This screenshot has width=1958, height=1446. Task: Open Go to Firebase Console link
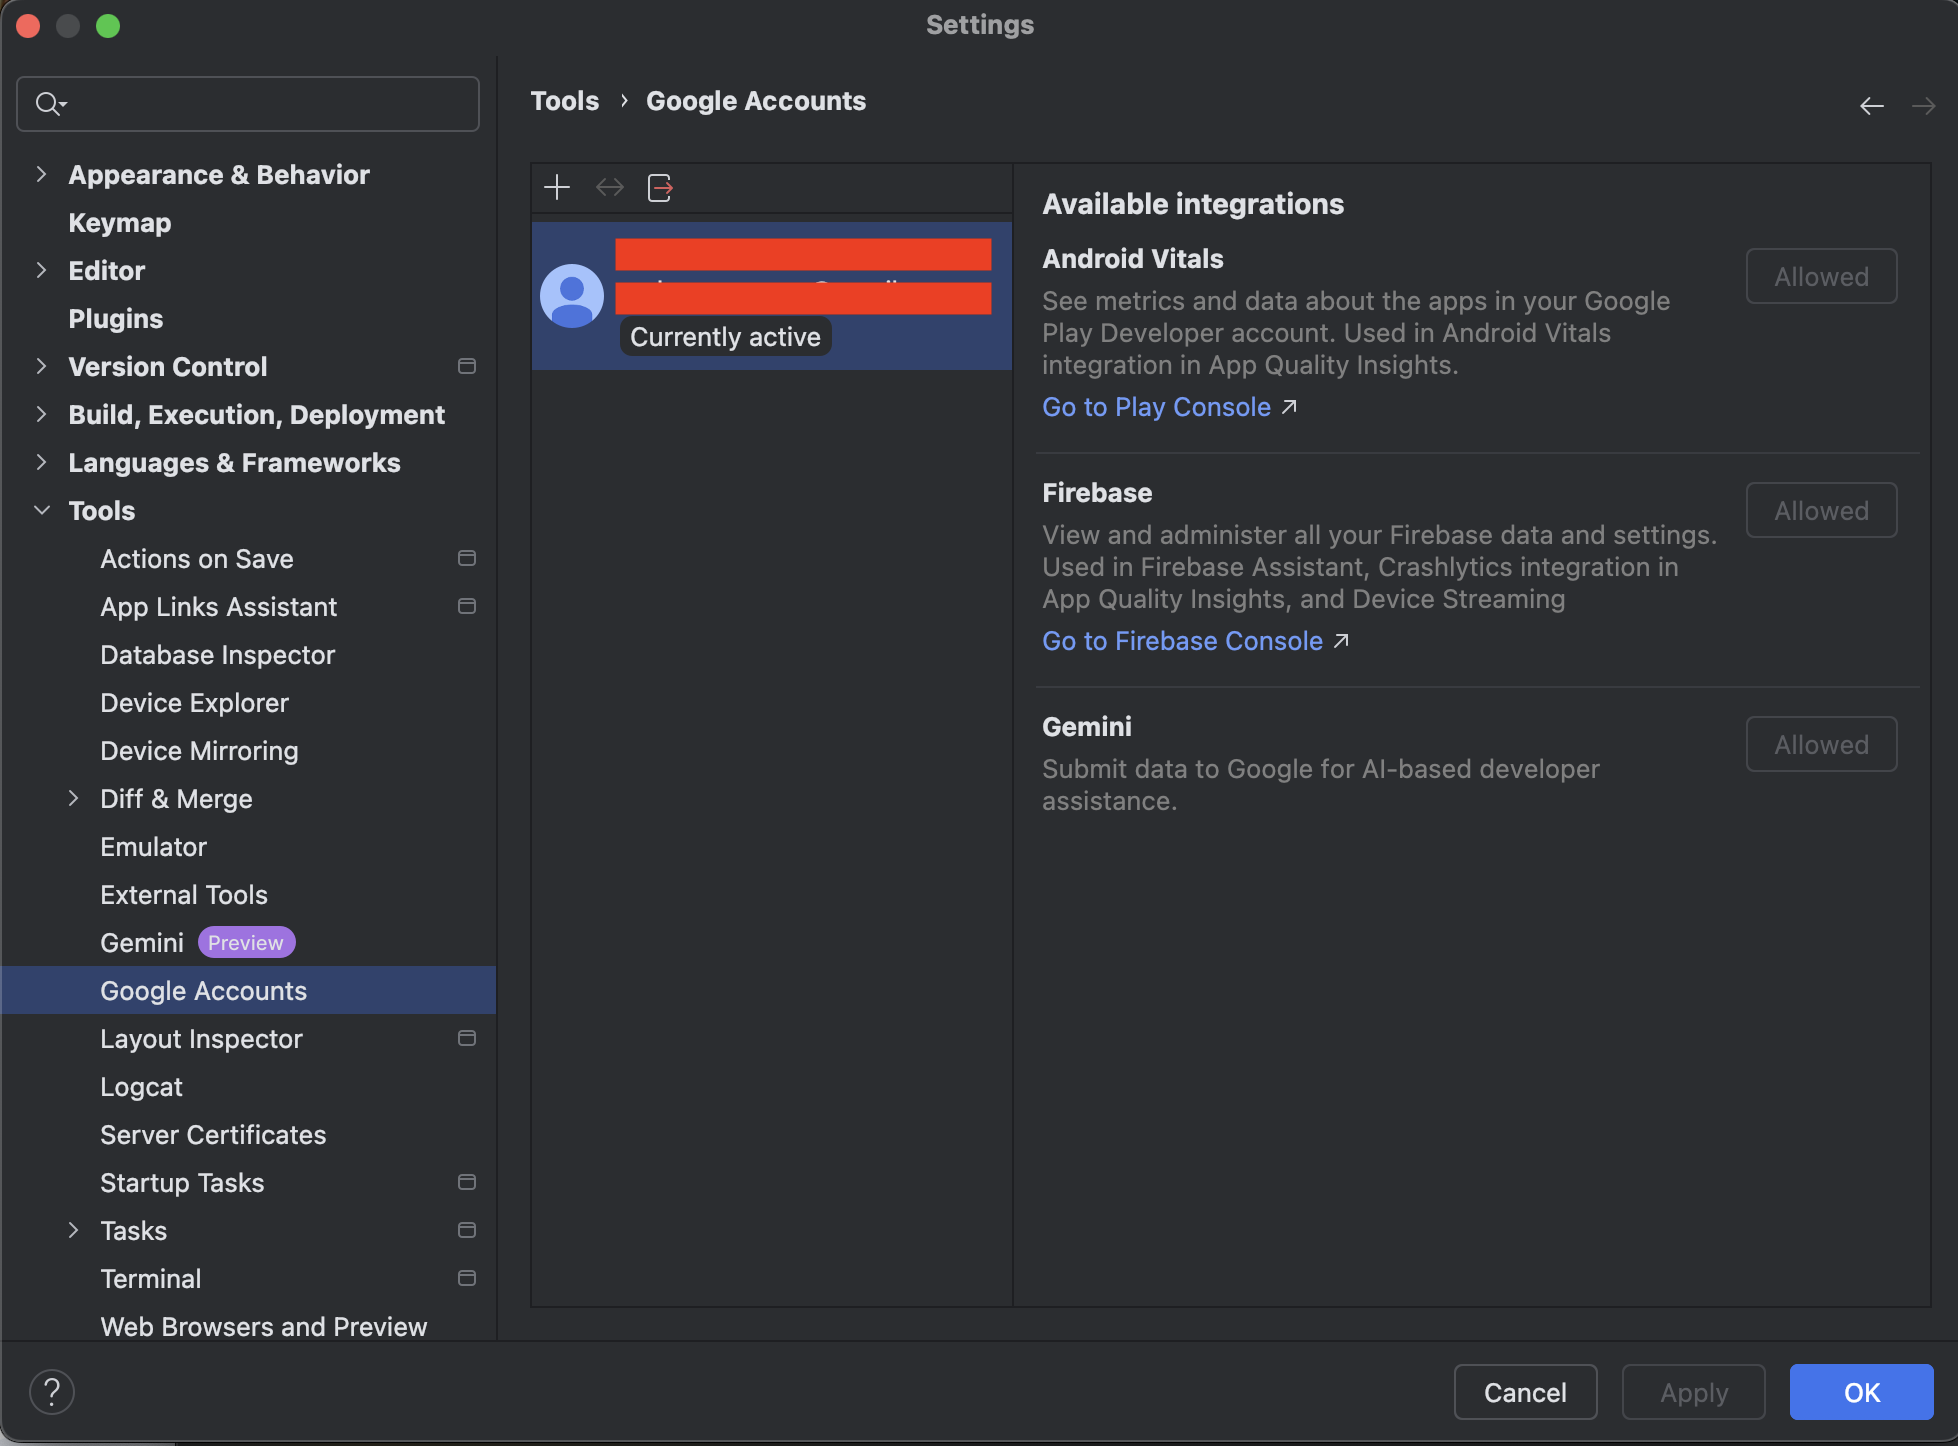1183,641
